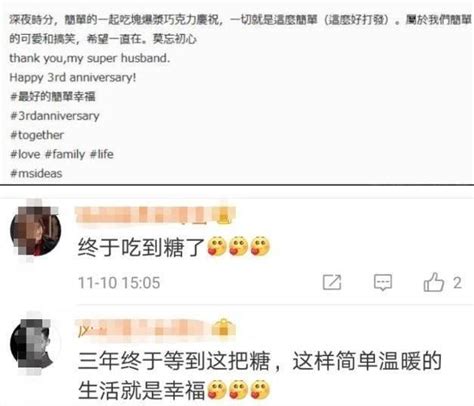
Task: Open second commenter's grayscale avatar
Action: click(32, 344)
